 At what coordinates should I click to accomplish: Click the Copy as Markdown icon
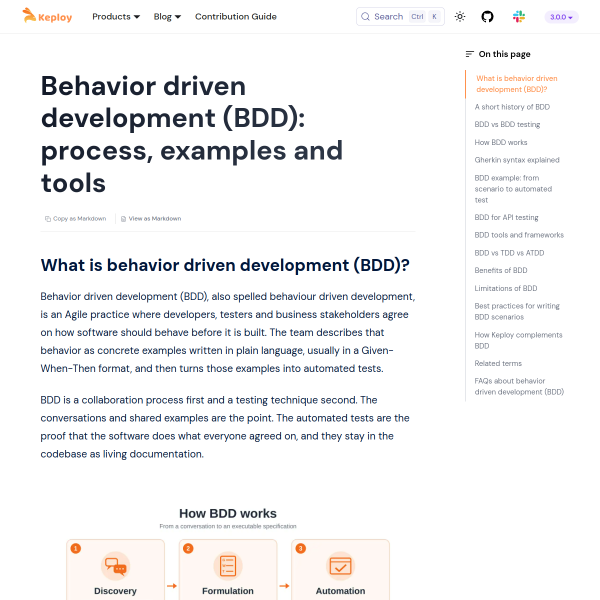click(48, 219)
